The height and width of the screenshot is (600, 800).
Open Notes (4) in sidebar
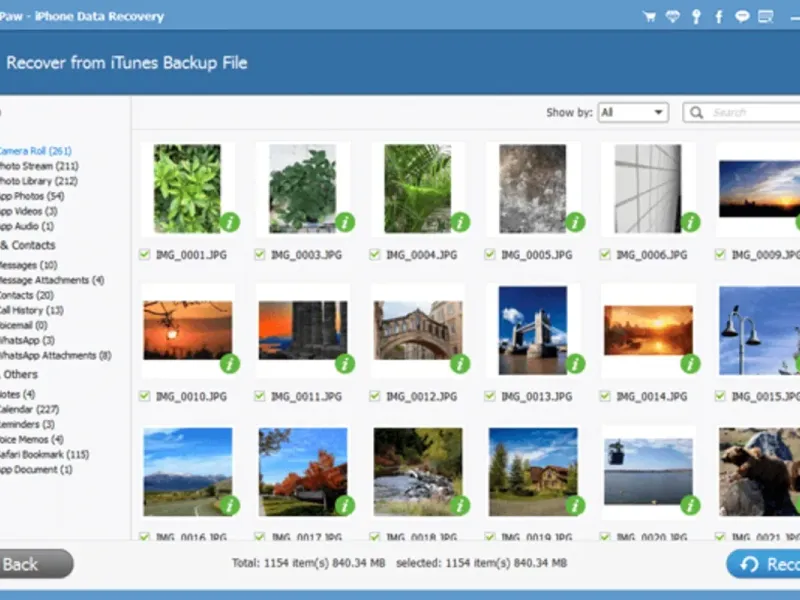click(x=17, y=394)
